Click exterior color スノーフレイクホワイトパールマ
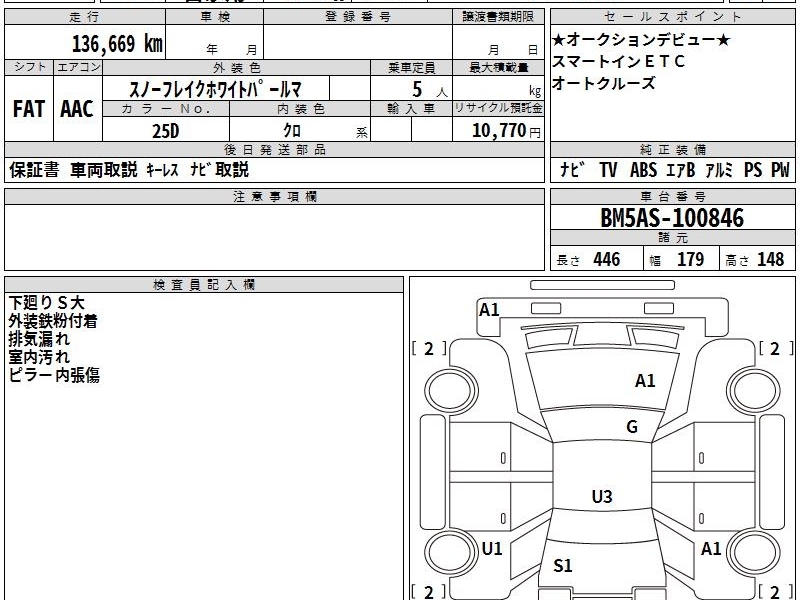The image size is (800, 600). [215, 89]
